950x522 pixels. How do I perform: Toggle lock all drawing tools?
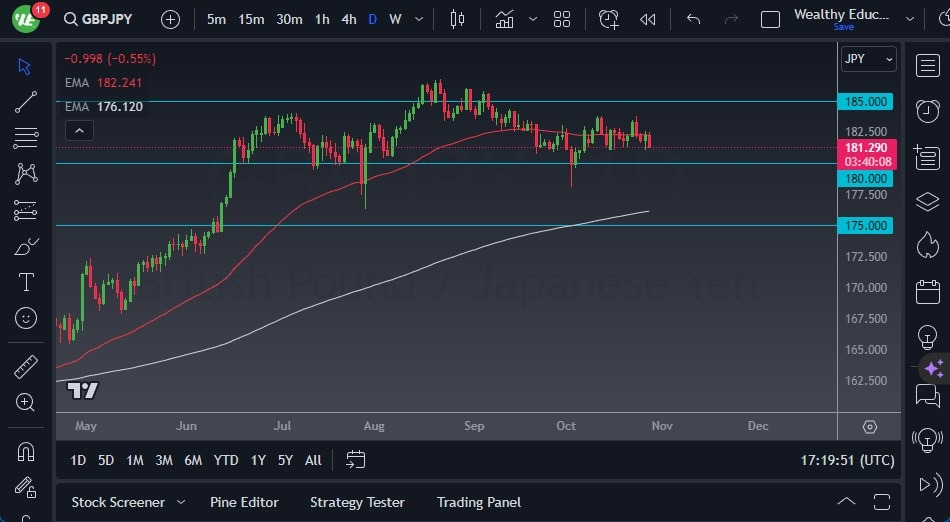click(25, 487)
